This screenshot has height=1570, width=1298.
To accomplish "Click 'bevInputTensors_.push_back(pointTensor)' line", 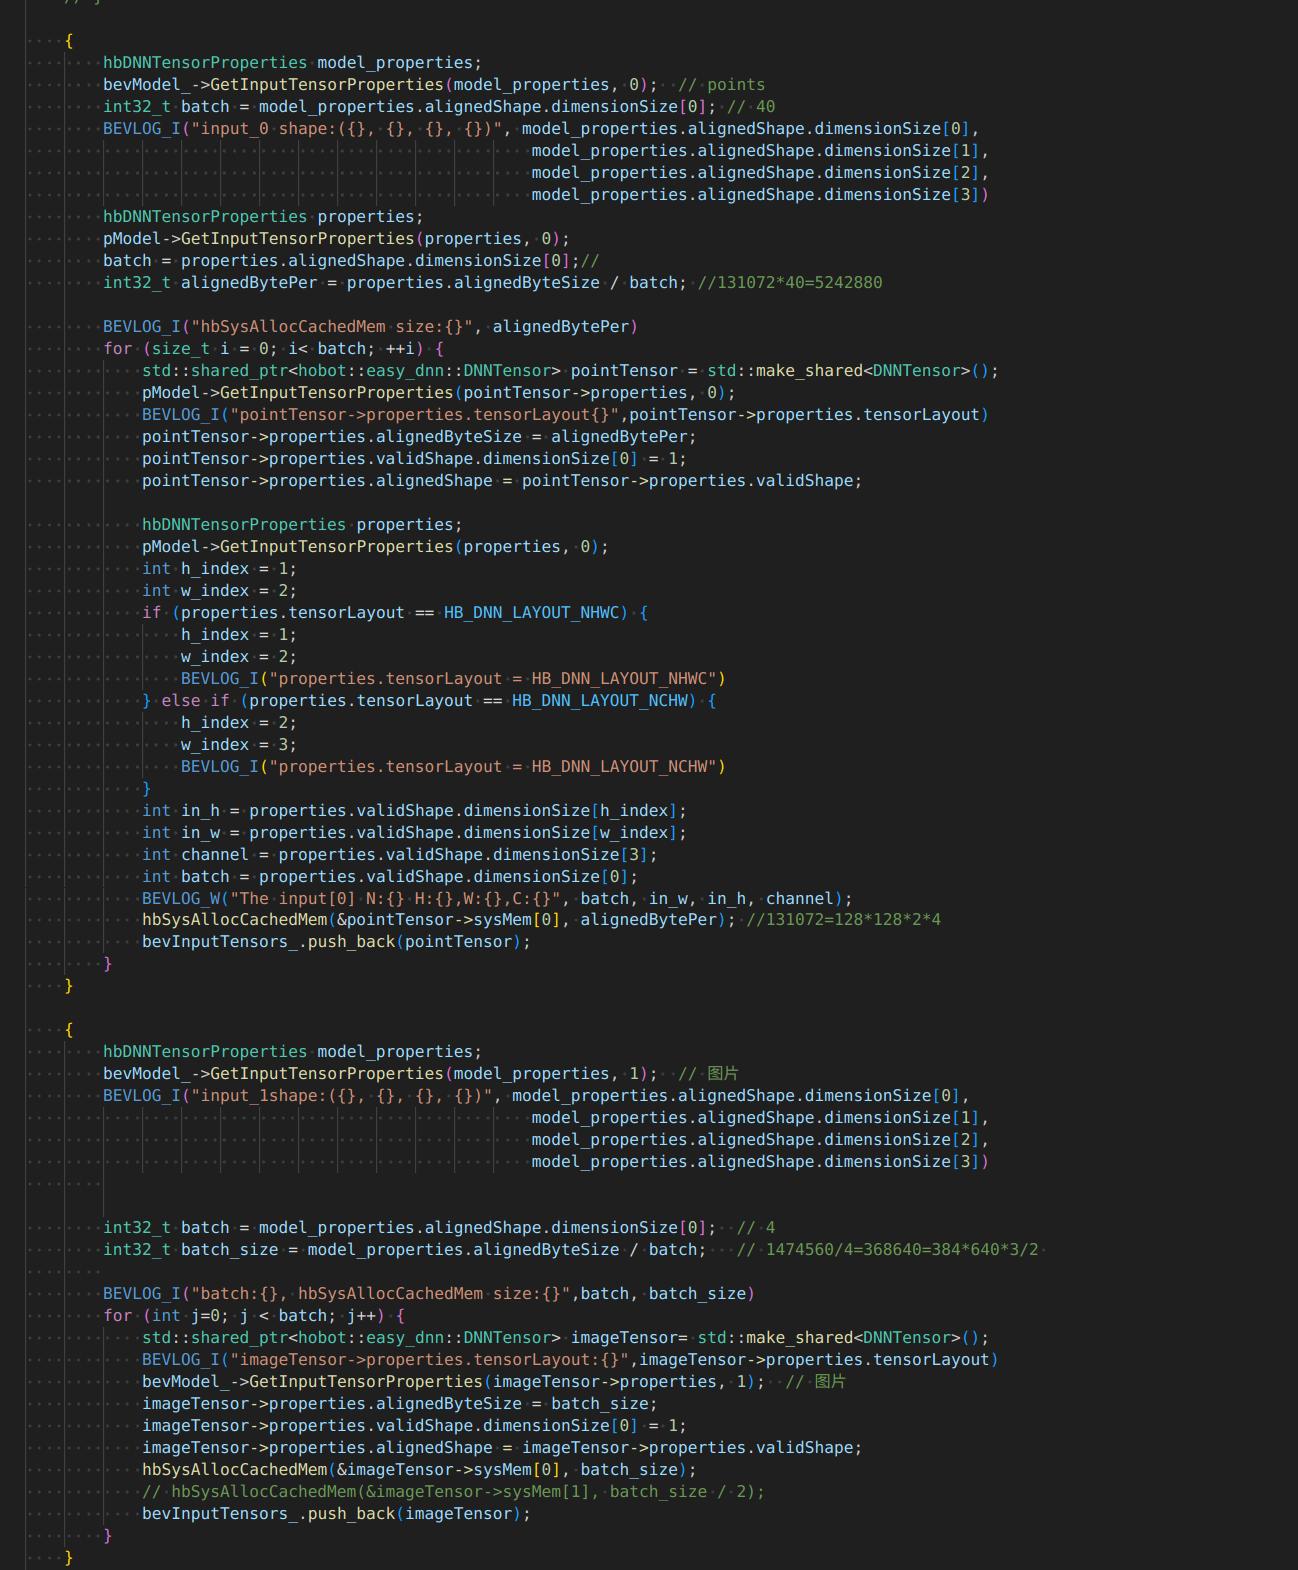I will (x=336, y=942).
